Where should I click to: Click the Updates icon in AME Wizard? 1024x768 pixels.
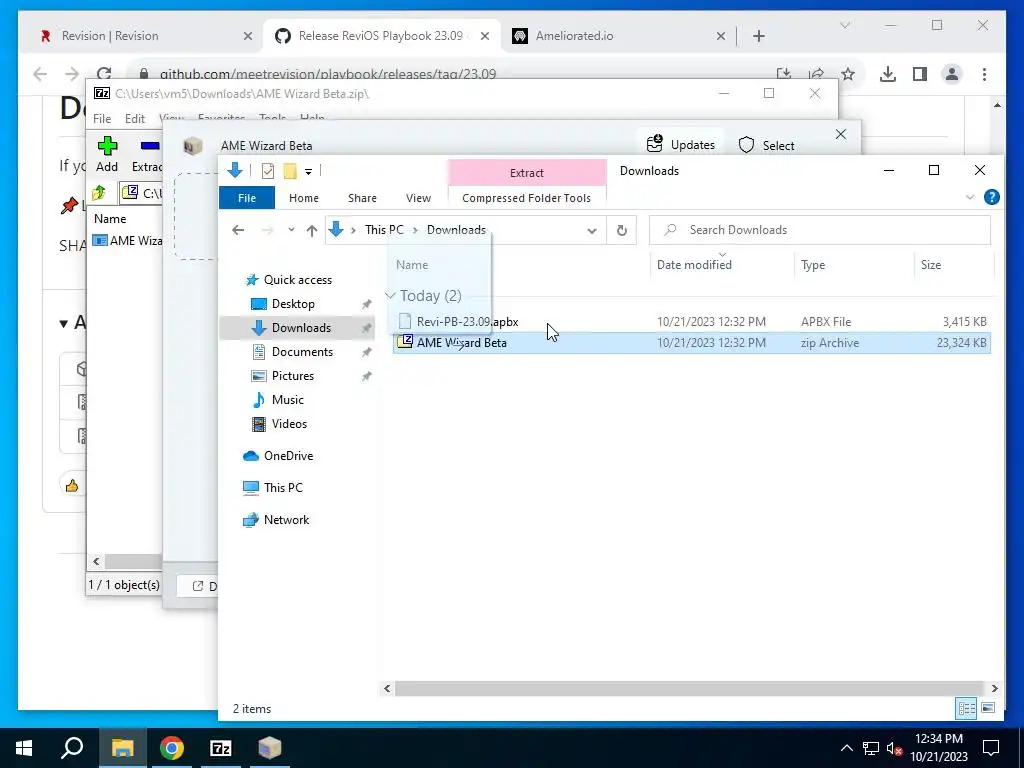click(654, 144)
